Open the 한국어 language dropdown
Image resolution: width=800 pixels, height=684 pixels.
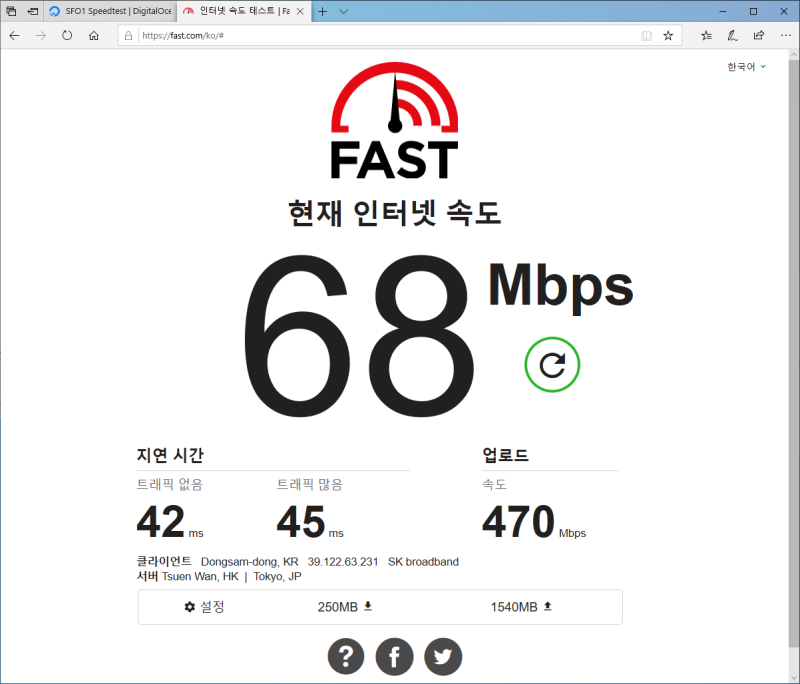(746, 67)
